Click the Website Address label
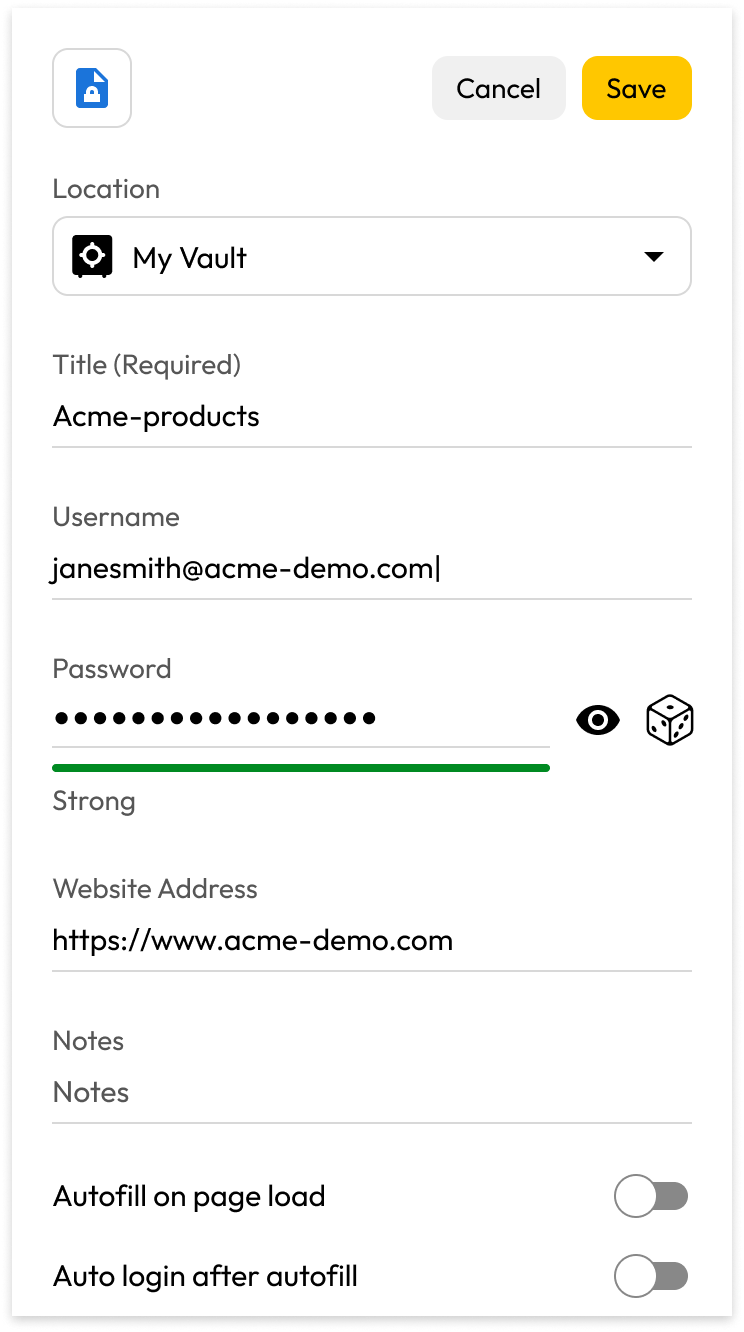Screen dimensions: 744x1332 click(x=155, y=889)
